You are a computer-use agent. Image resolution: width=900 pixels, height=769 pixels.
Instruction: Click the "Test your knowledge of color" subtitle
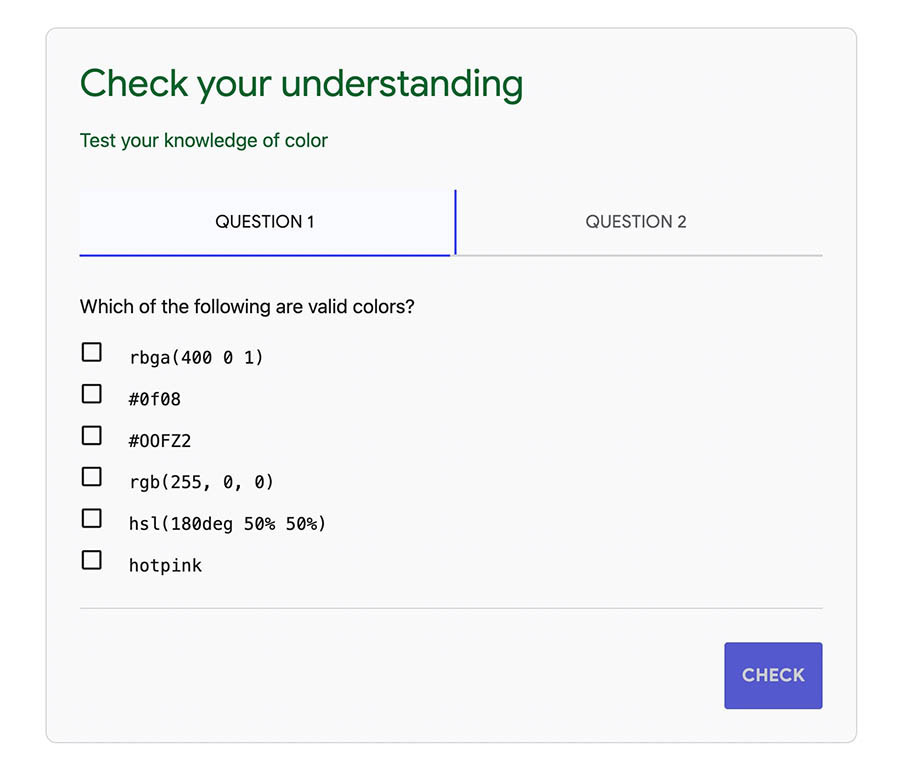(x=204, y=141)
